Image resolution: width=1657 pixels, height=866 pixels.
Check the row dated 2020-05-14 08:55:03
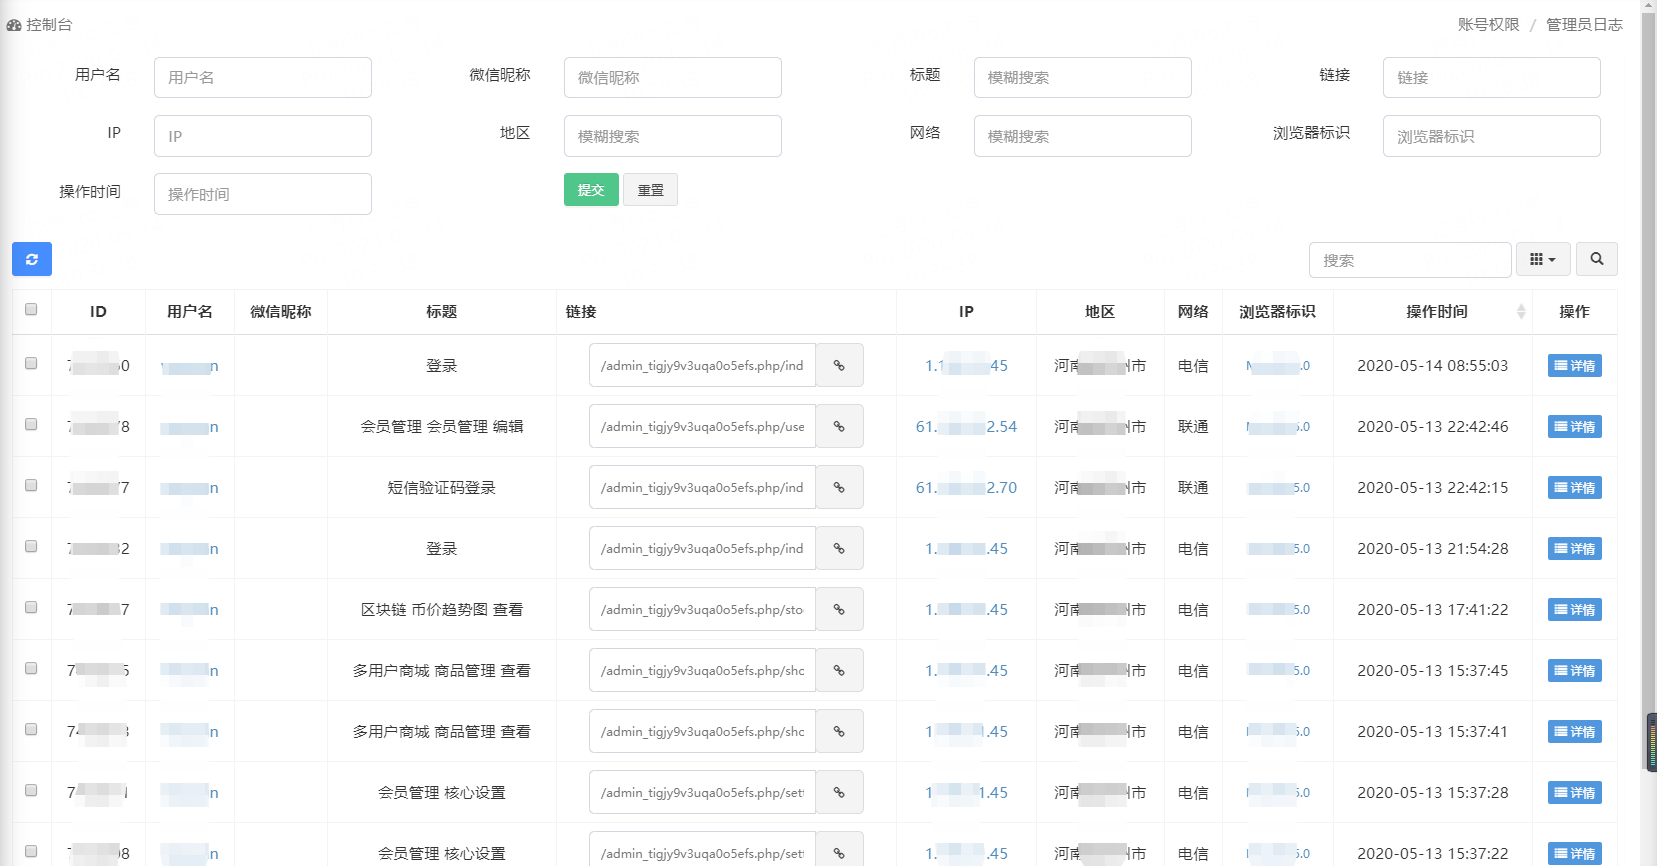[x=31, y=364]
